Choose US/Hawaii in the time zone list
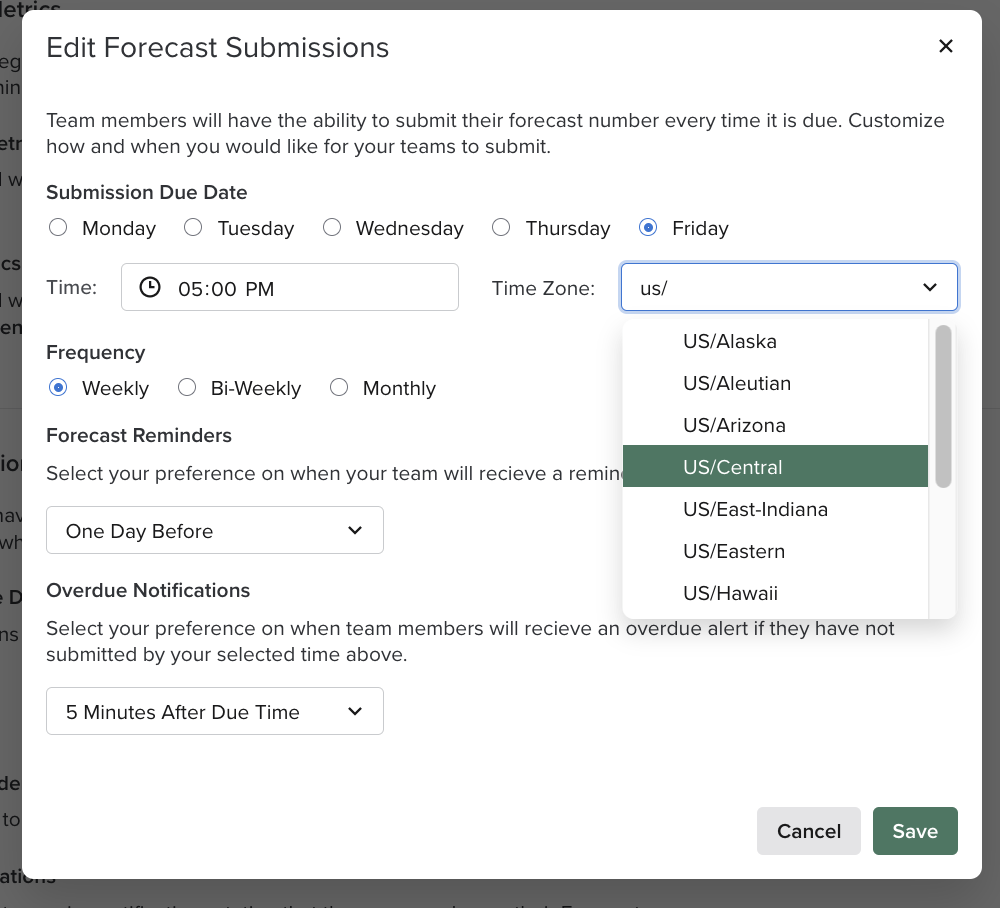 (728, 593)
